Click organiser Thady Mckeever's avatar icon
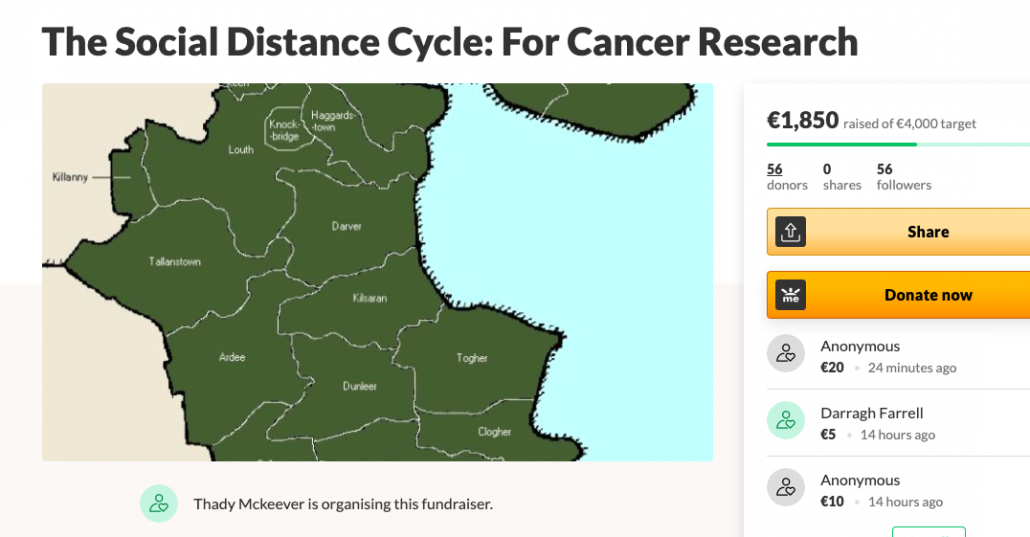1030x537 pixels. click(x=159, y=503)
